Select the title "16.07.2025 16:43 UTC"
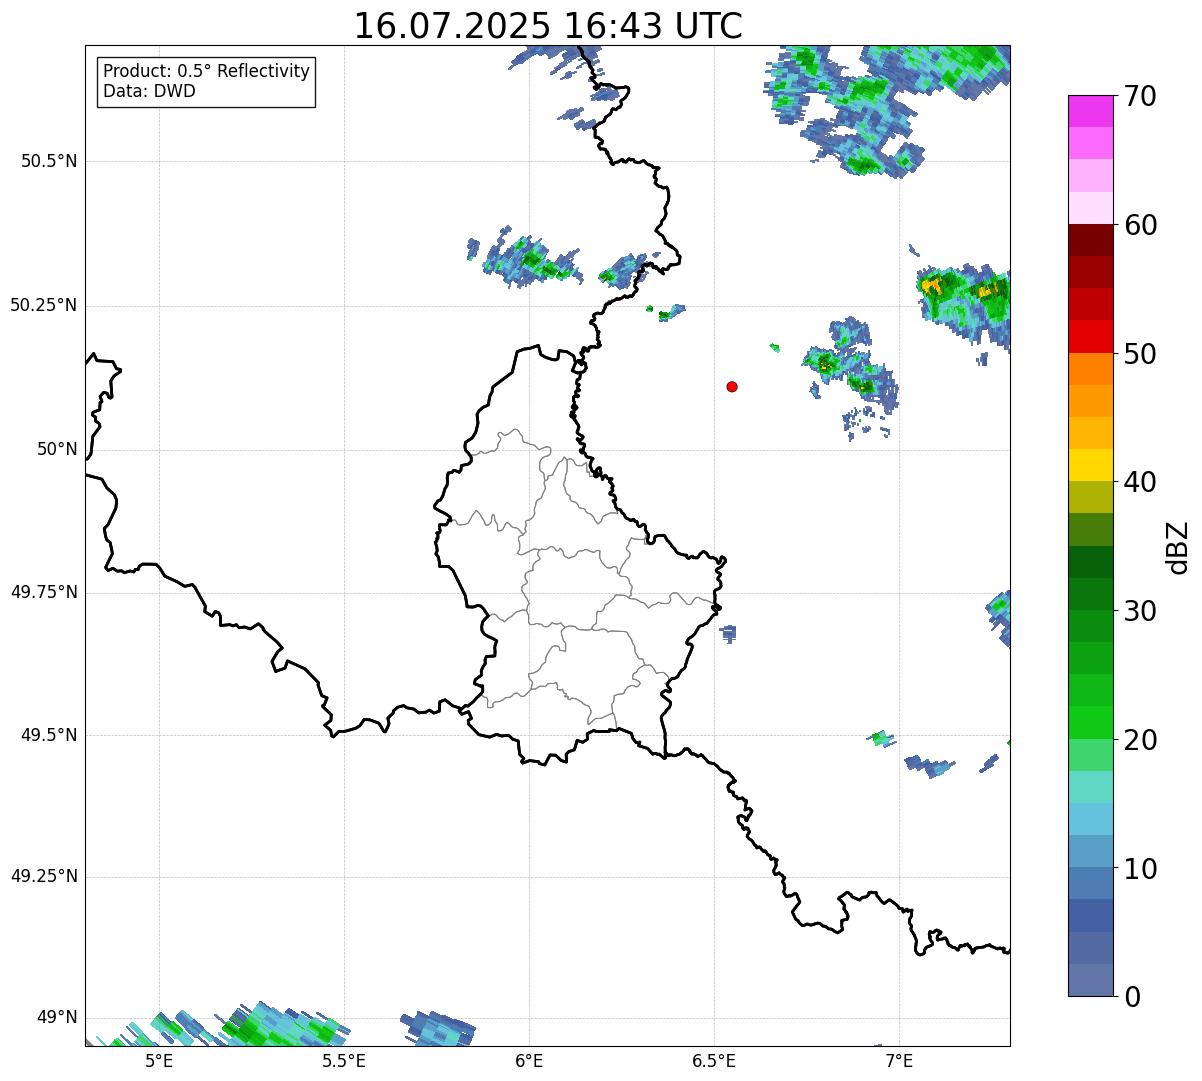Viewport: 1202px width, 1081px height. tap(548, 26)
